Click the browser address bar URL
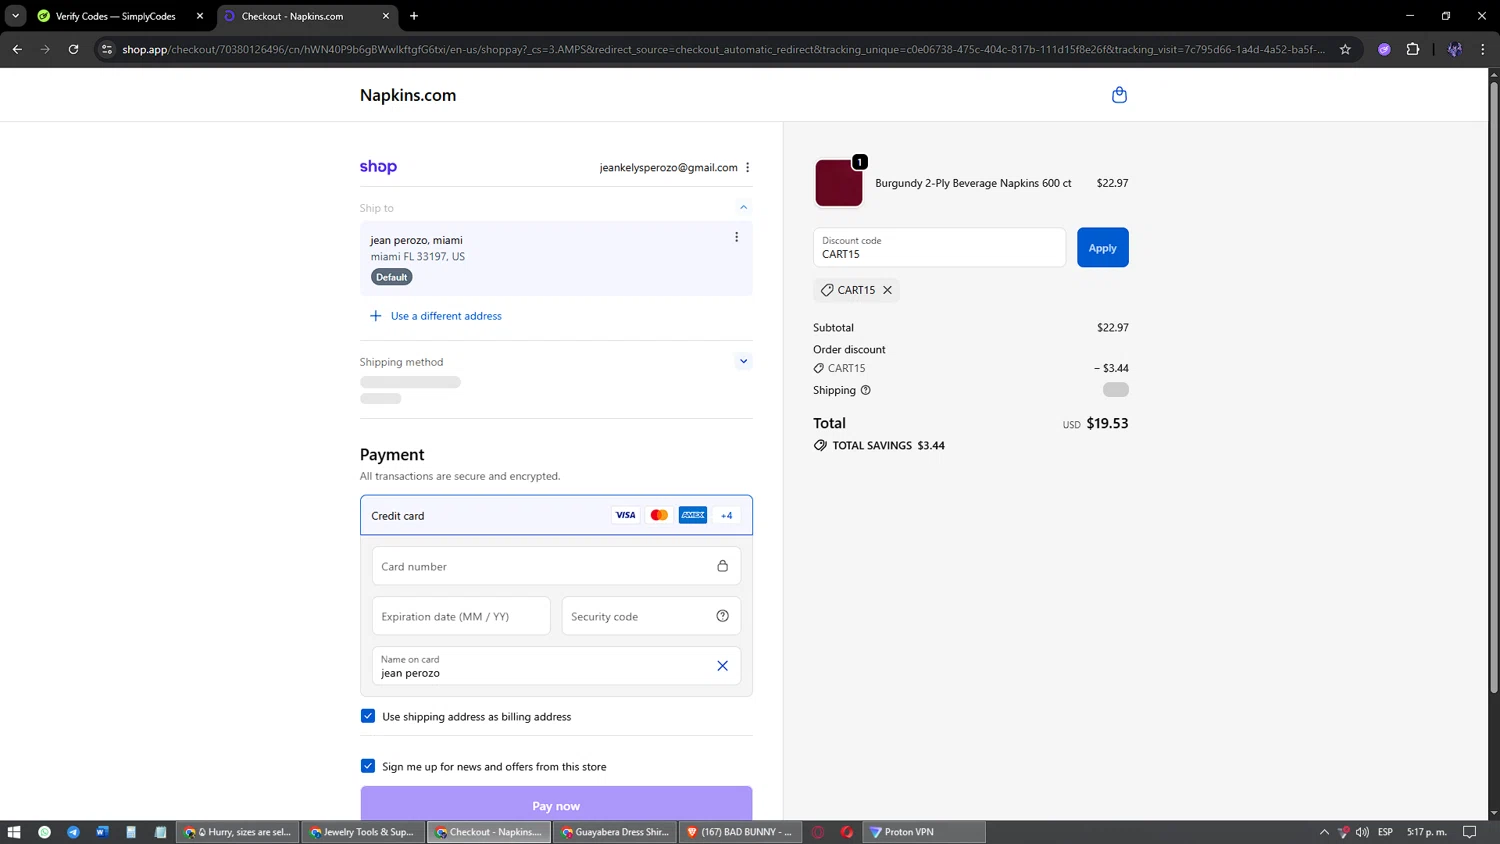 click(x=723, y=49)
